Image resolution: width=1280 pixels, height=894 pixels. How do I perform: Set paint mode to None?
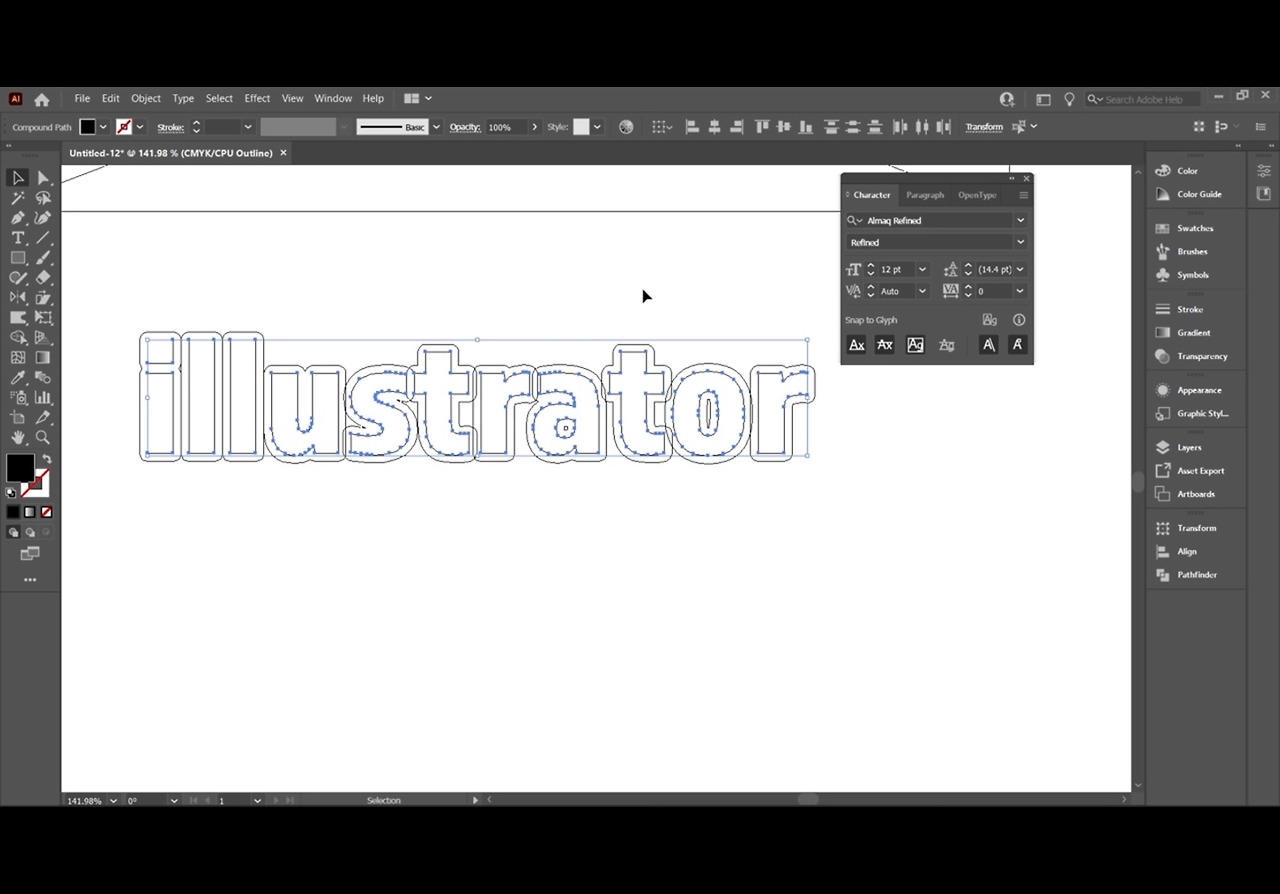(46, 512)
